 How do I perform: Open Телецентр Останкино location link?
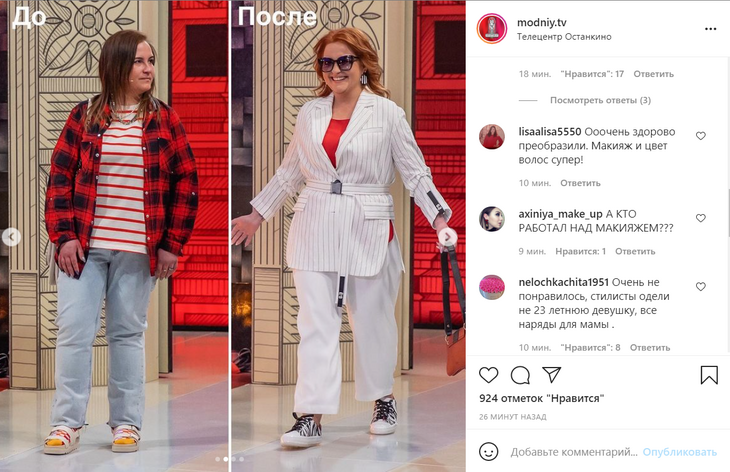[564, 37]
